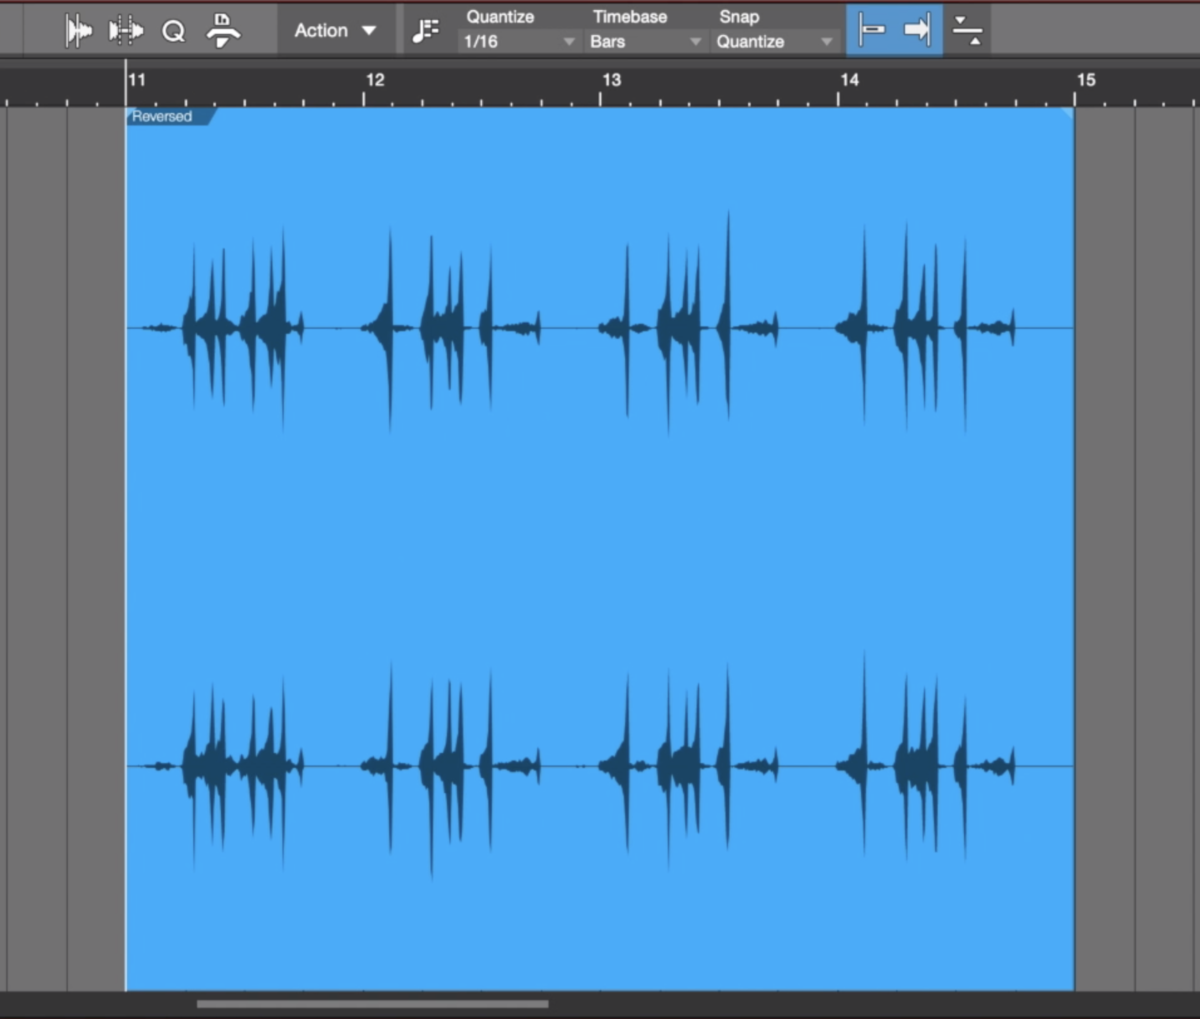Click the bend marker tool icon
This screenshot has height=1019, width=1200.
coord(126,31)
